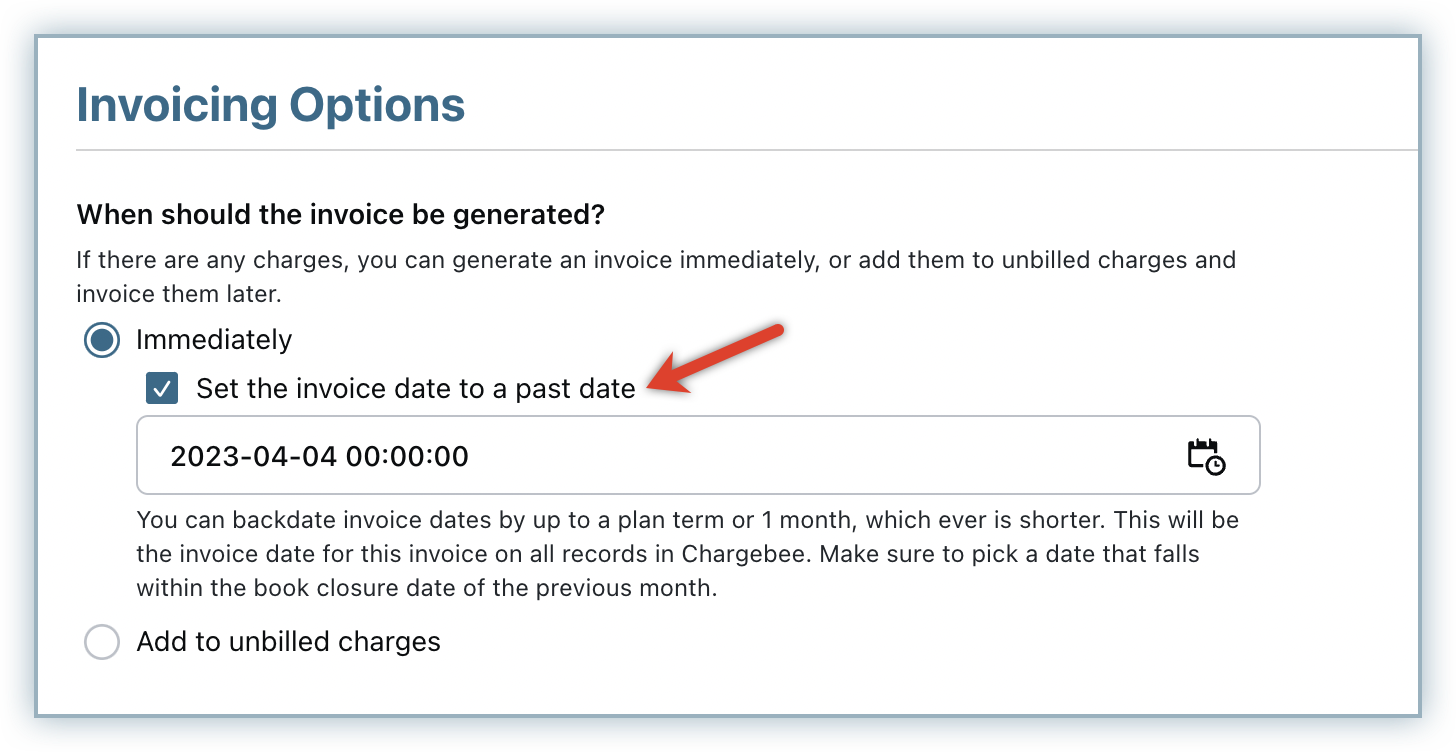Open the calendar picker icon in date field
This screenshot has height=752, width=1456.
[x=1206, y=456]
